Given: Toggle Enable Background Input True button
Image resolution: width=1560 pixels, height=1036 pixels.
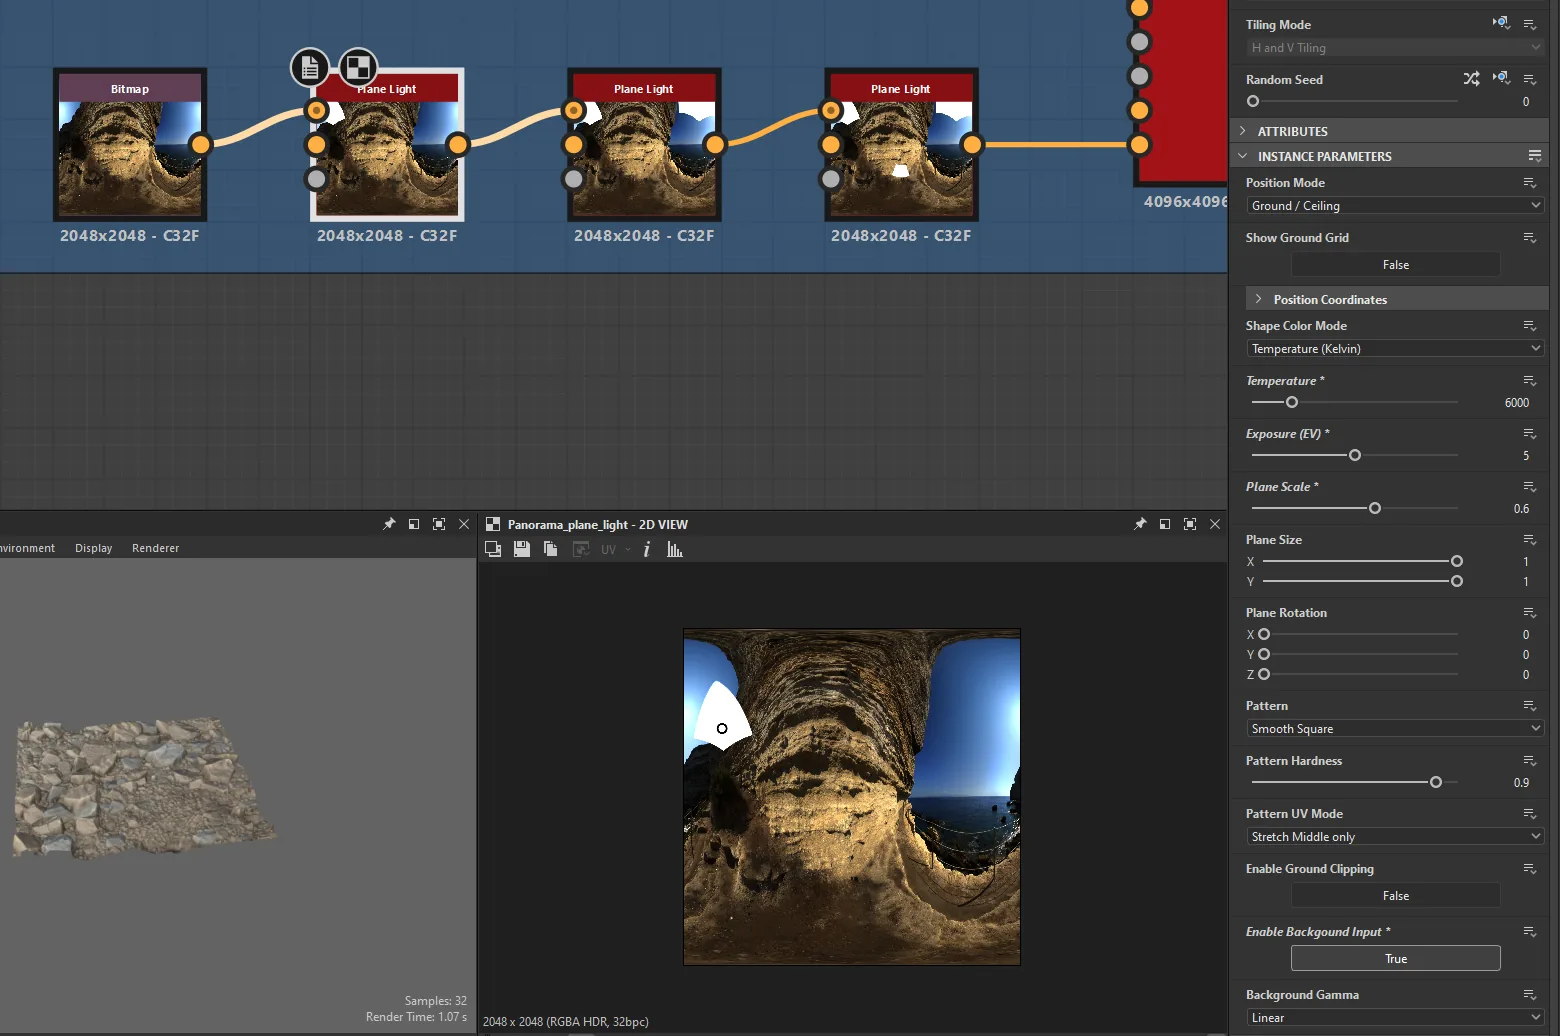Looking at the screenshot, I should click(1396, 959).
